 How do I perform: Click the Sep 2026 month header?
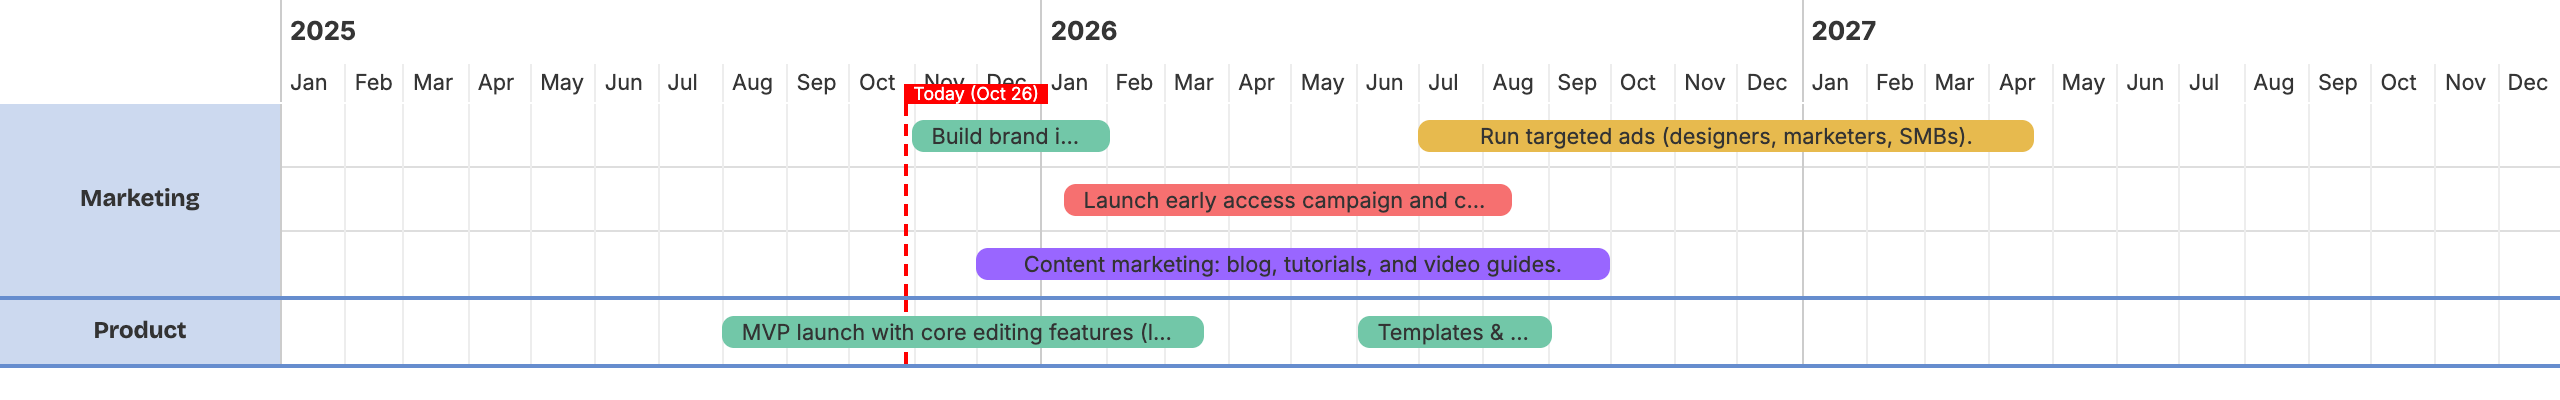1577,83
